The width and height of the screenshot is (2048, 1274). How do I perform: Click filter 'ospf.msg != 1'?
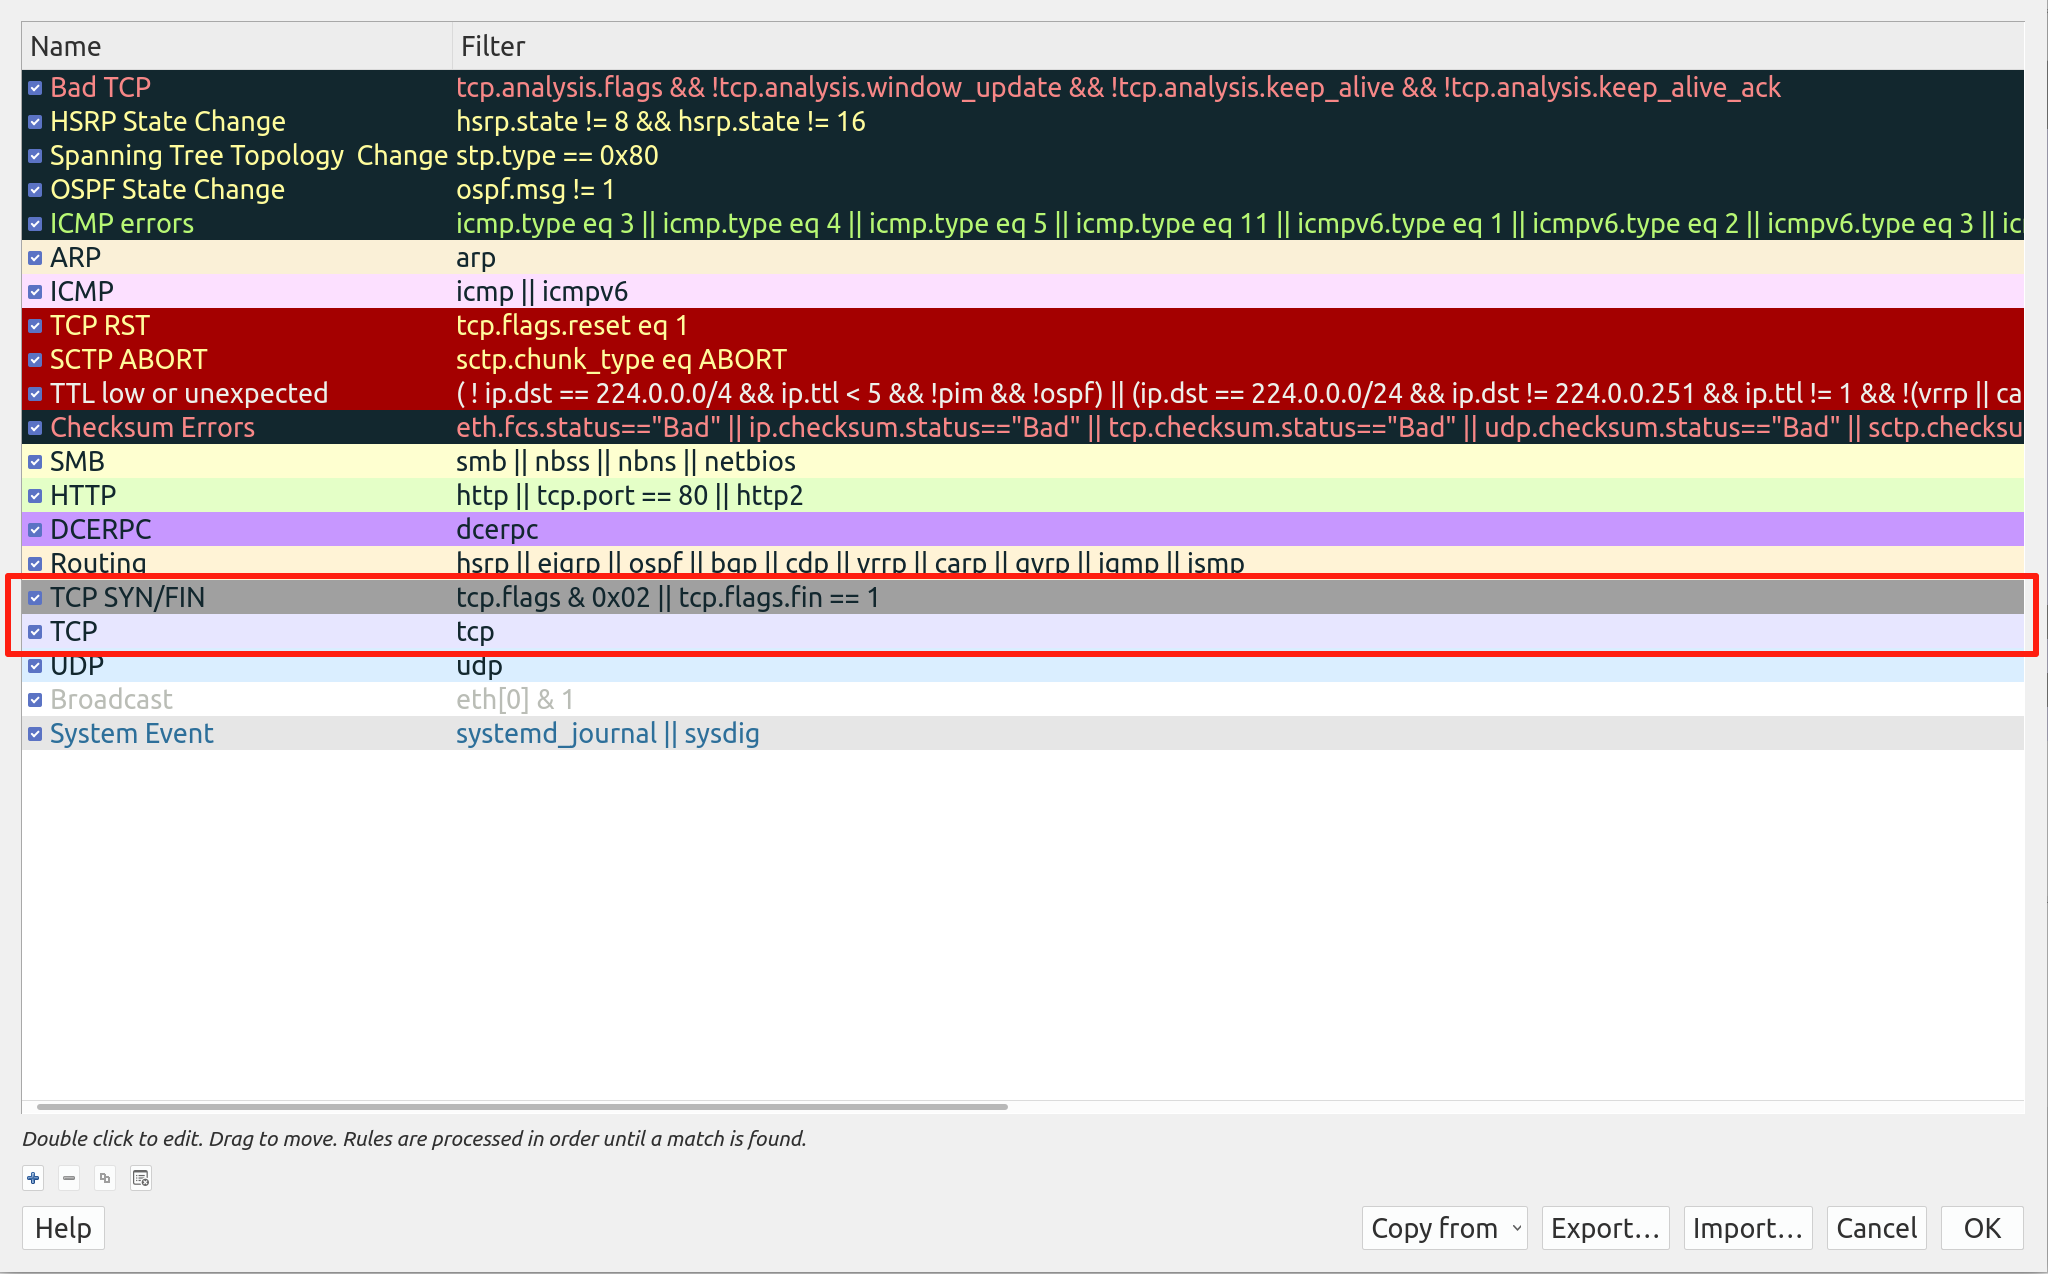pyautogui.click(x=535, y=190)
